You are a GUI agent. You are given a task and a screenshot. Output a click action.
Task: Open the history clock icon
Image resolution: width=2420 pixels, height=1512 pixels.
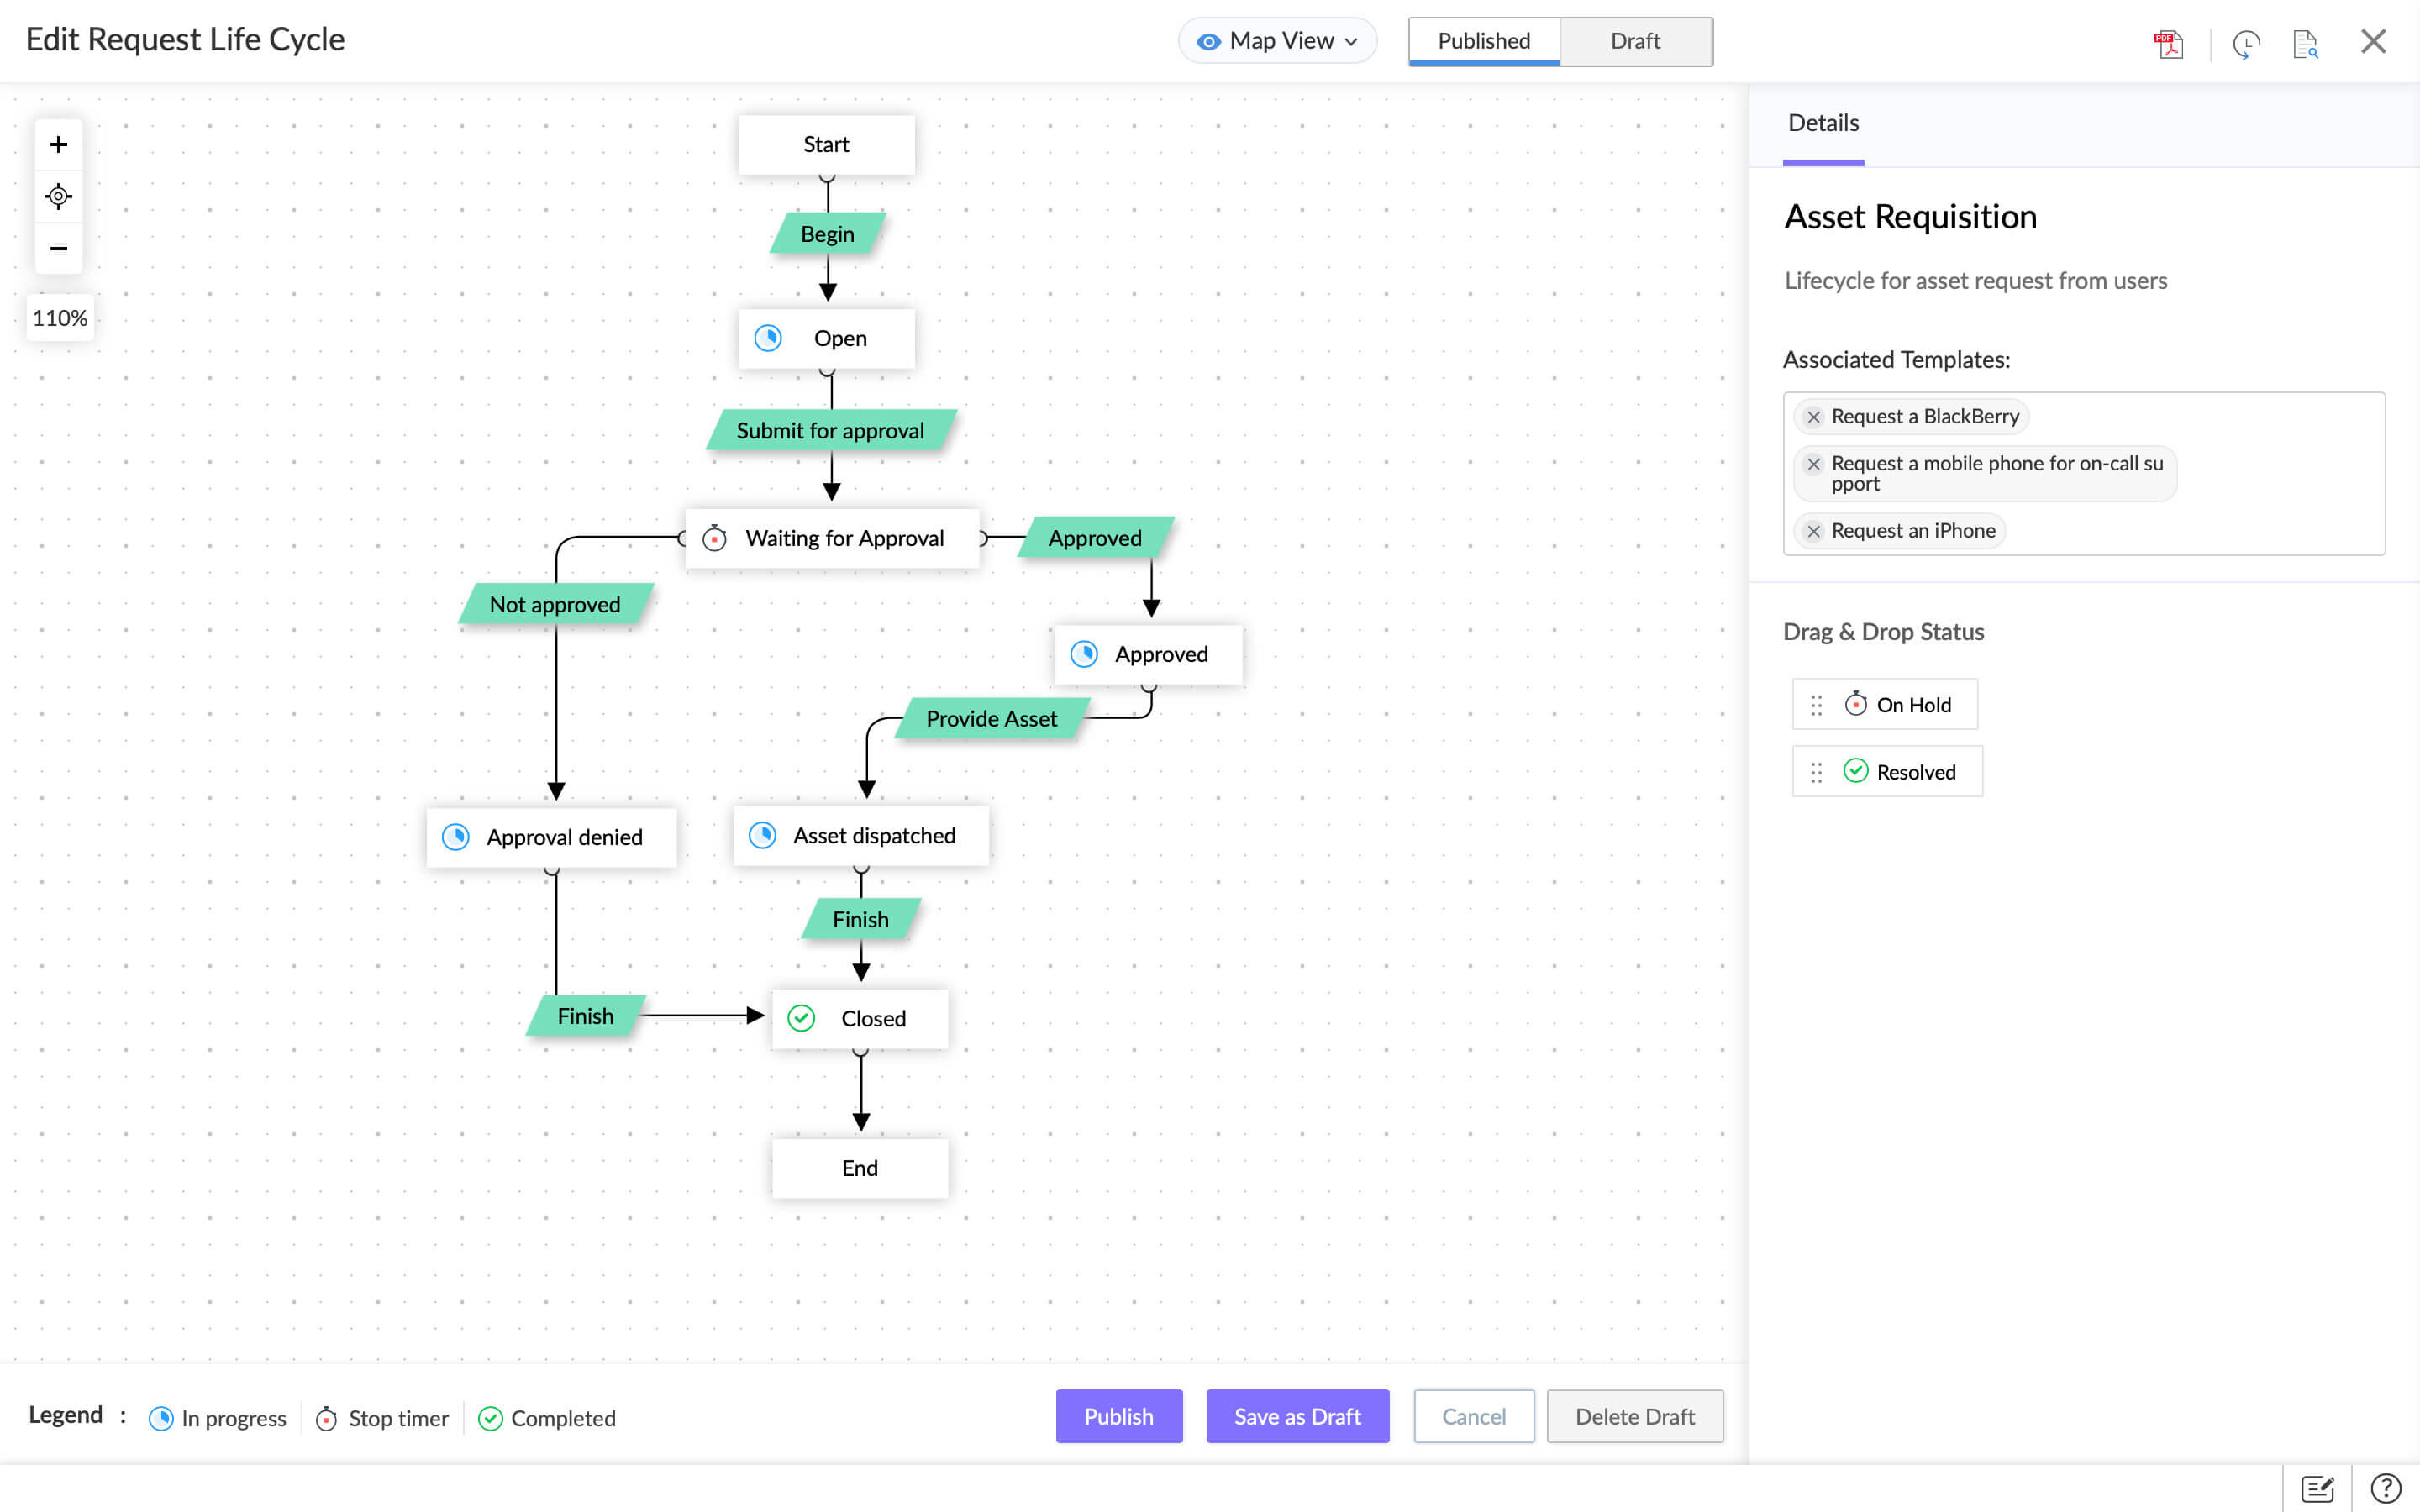point(2246,43)
